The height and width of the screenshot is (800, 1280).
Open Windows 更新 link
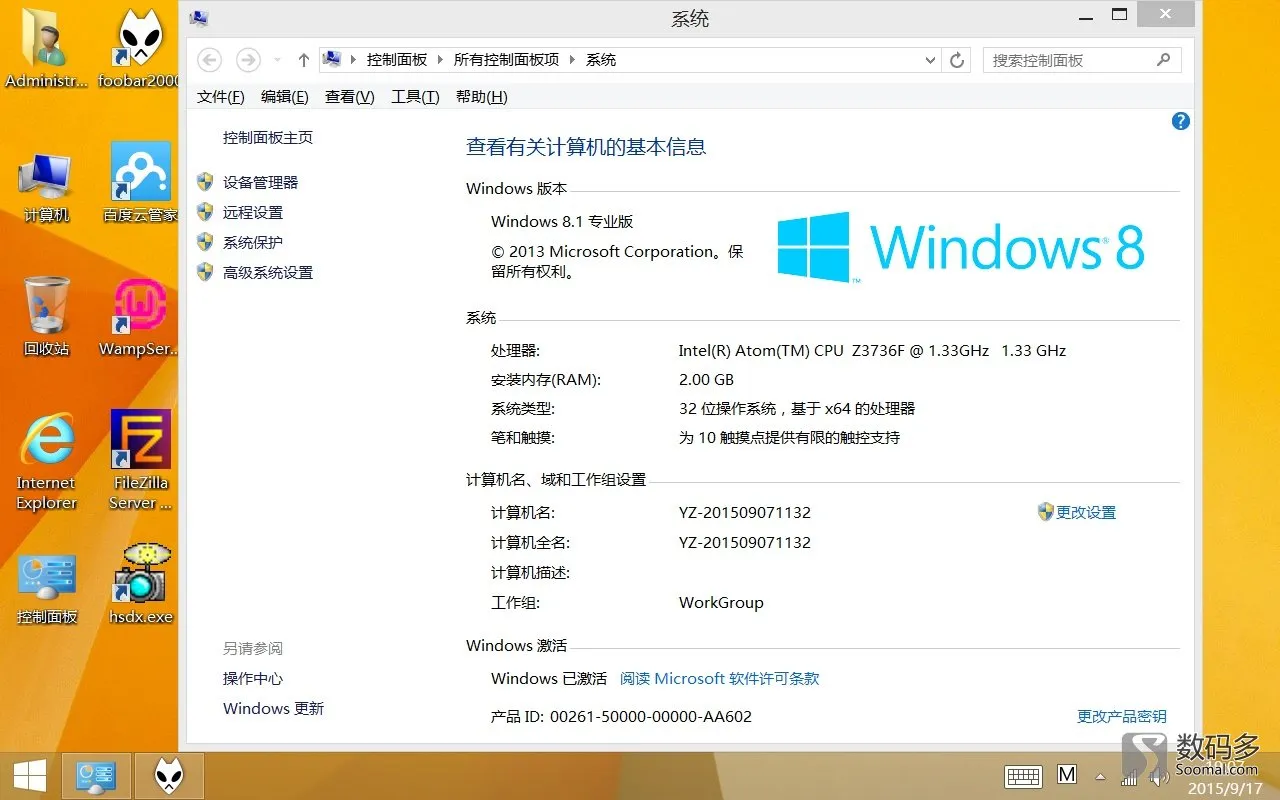(x=273, y=709)
